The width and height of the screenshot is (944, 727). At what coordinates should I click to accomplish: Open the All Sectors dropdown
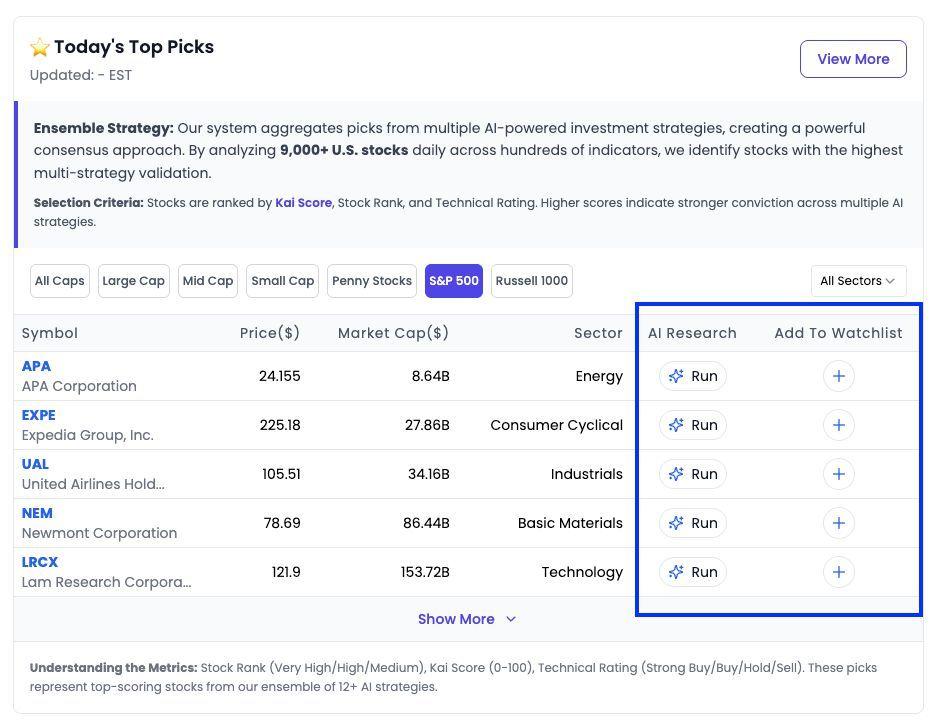[x=858, y=281]
